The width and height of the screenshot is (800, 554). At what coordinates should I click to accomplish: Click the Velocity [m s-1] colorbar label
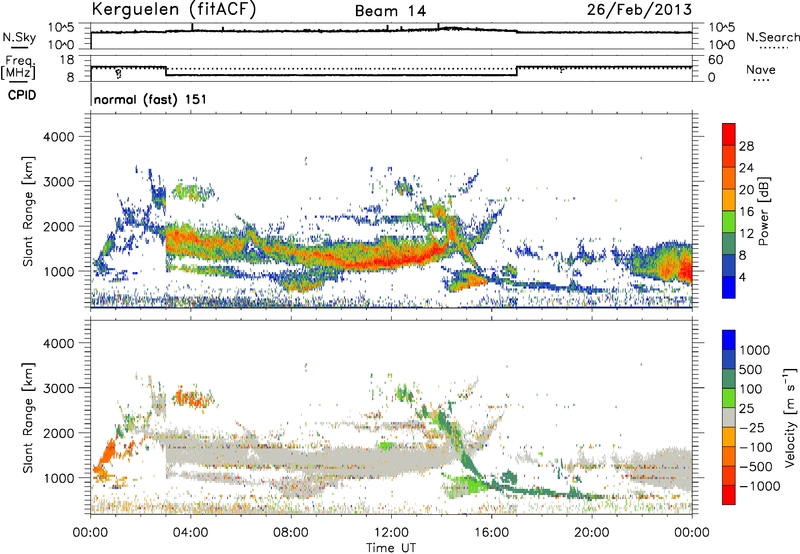coord(790,417)
